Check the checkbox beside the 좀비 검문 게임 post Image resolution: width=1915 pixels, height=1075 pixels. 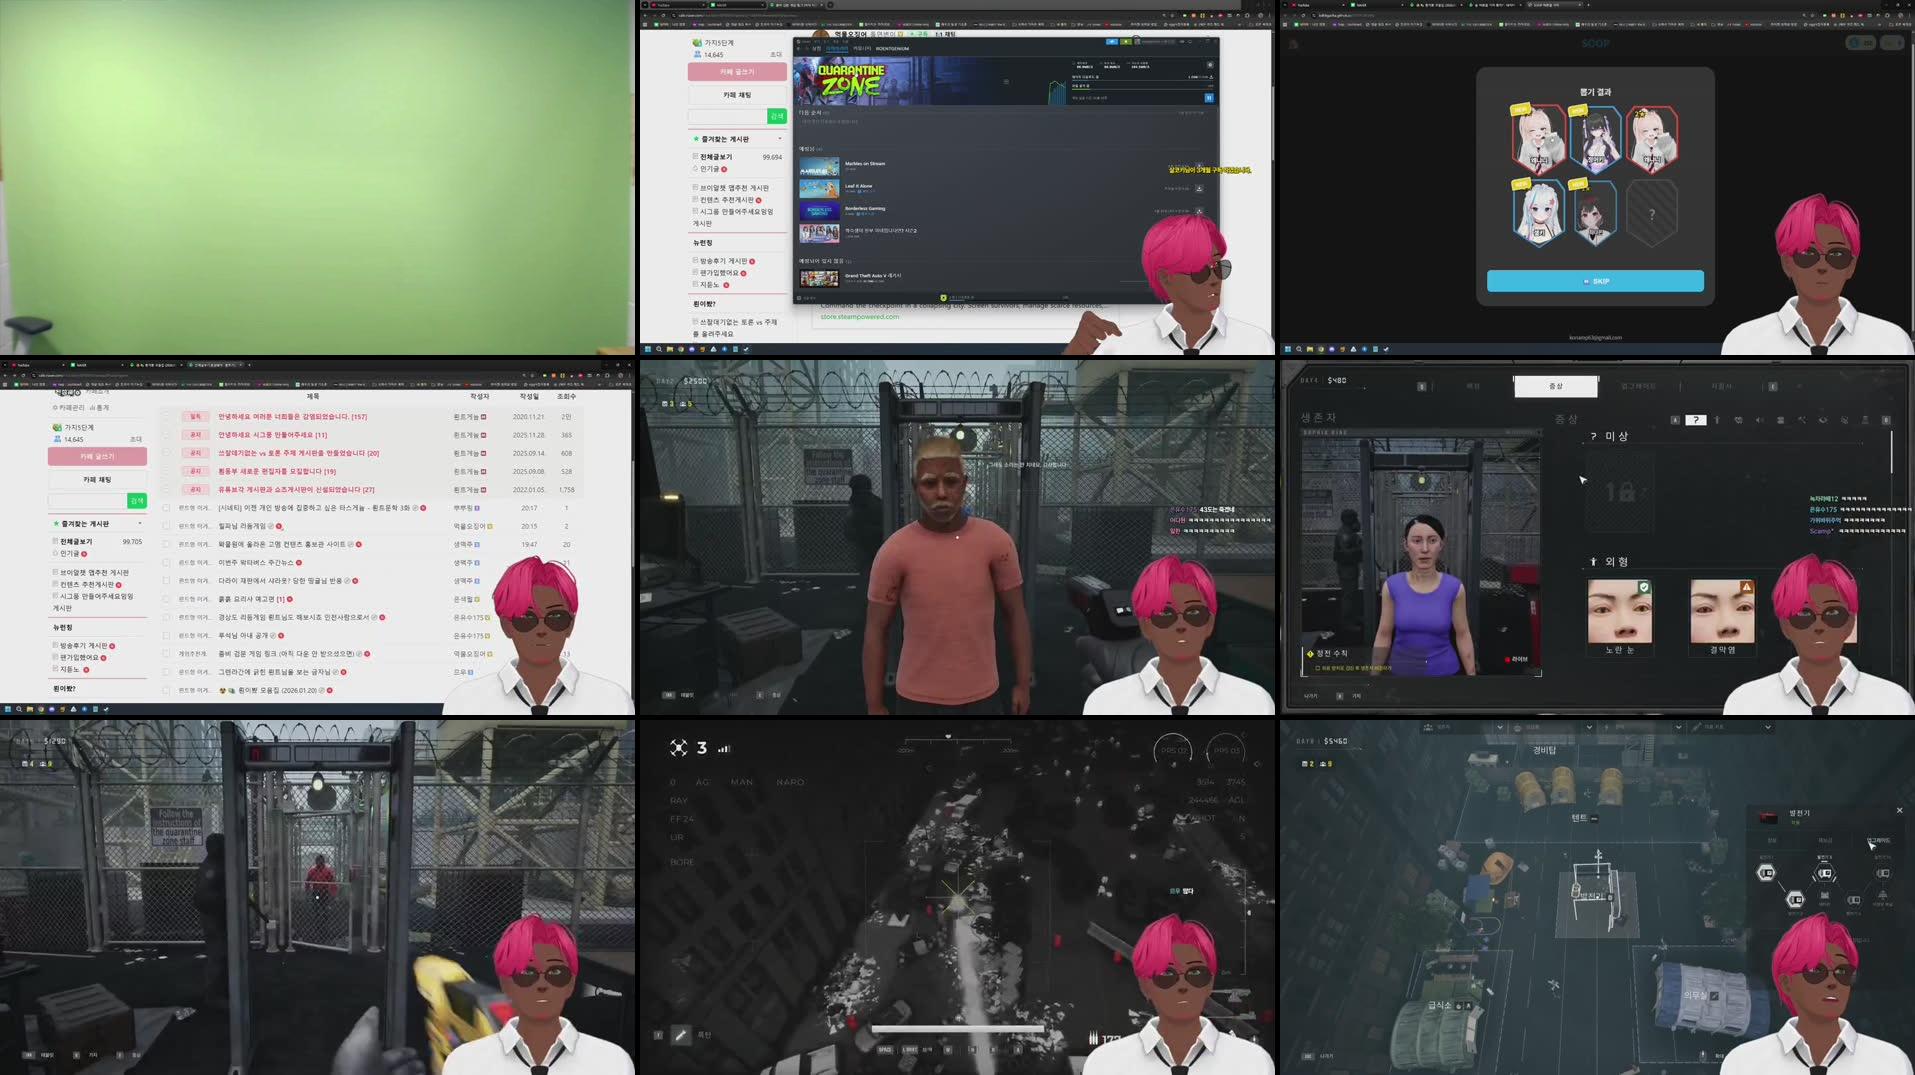[166, 653]
